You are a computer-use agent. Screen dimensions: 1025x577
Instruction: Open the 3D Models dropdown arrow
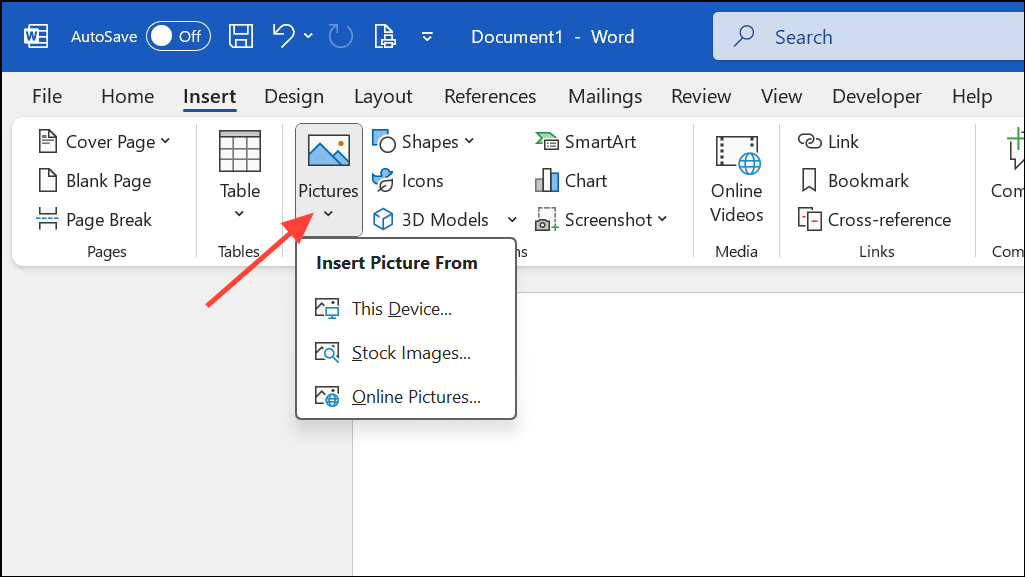[x=512, y=220]
